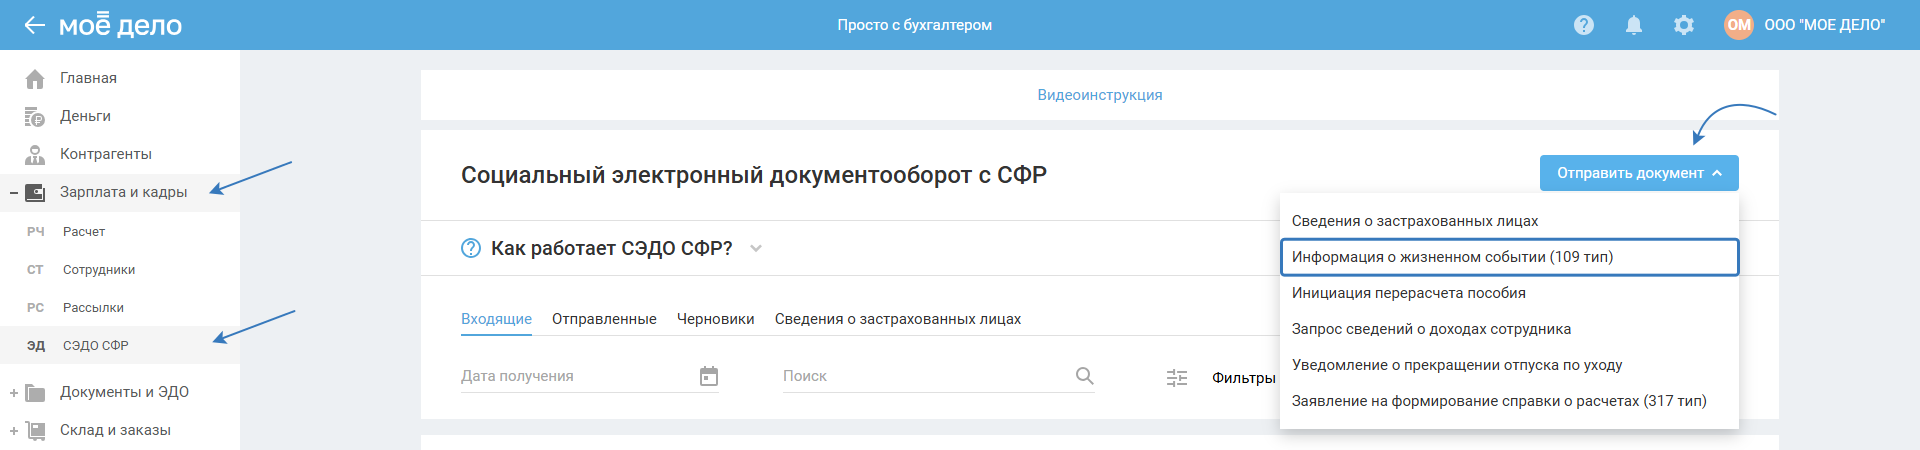Image resolution: width=1920 pixels, height=450 pixels.
Task: Click the РЧ abbreviation icon
Action: tap(36, 231)
